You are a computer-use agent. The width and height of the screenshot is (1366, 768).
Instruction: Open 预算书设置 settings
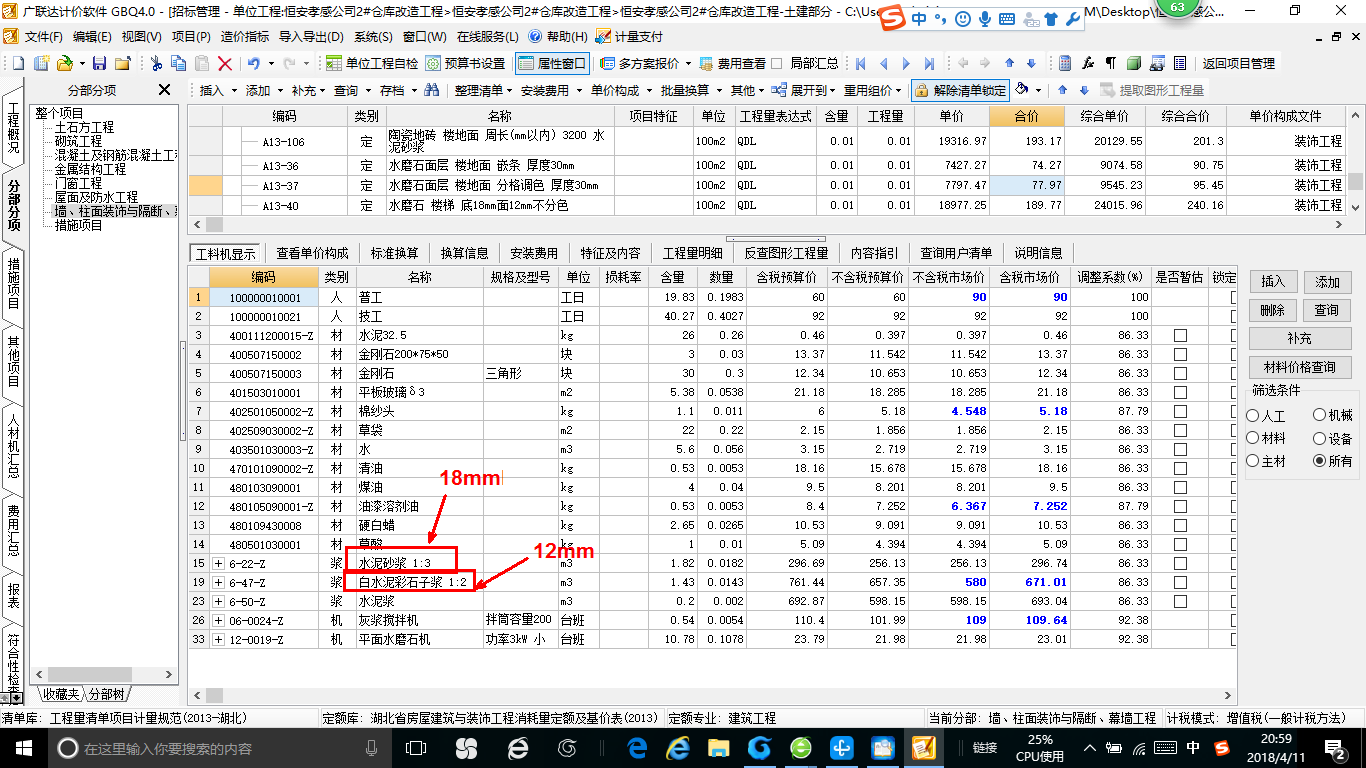[x=465, y=63]
